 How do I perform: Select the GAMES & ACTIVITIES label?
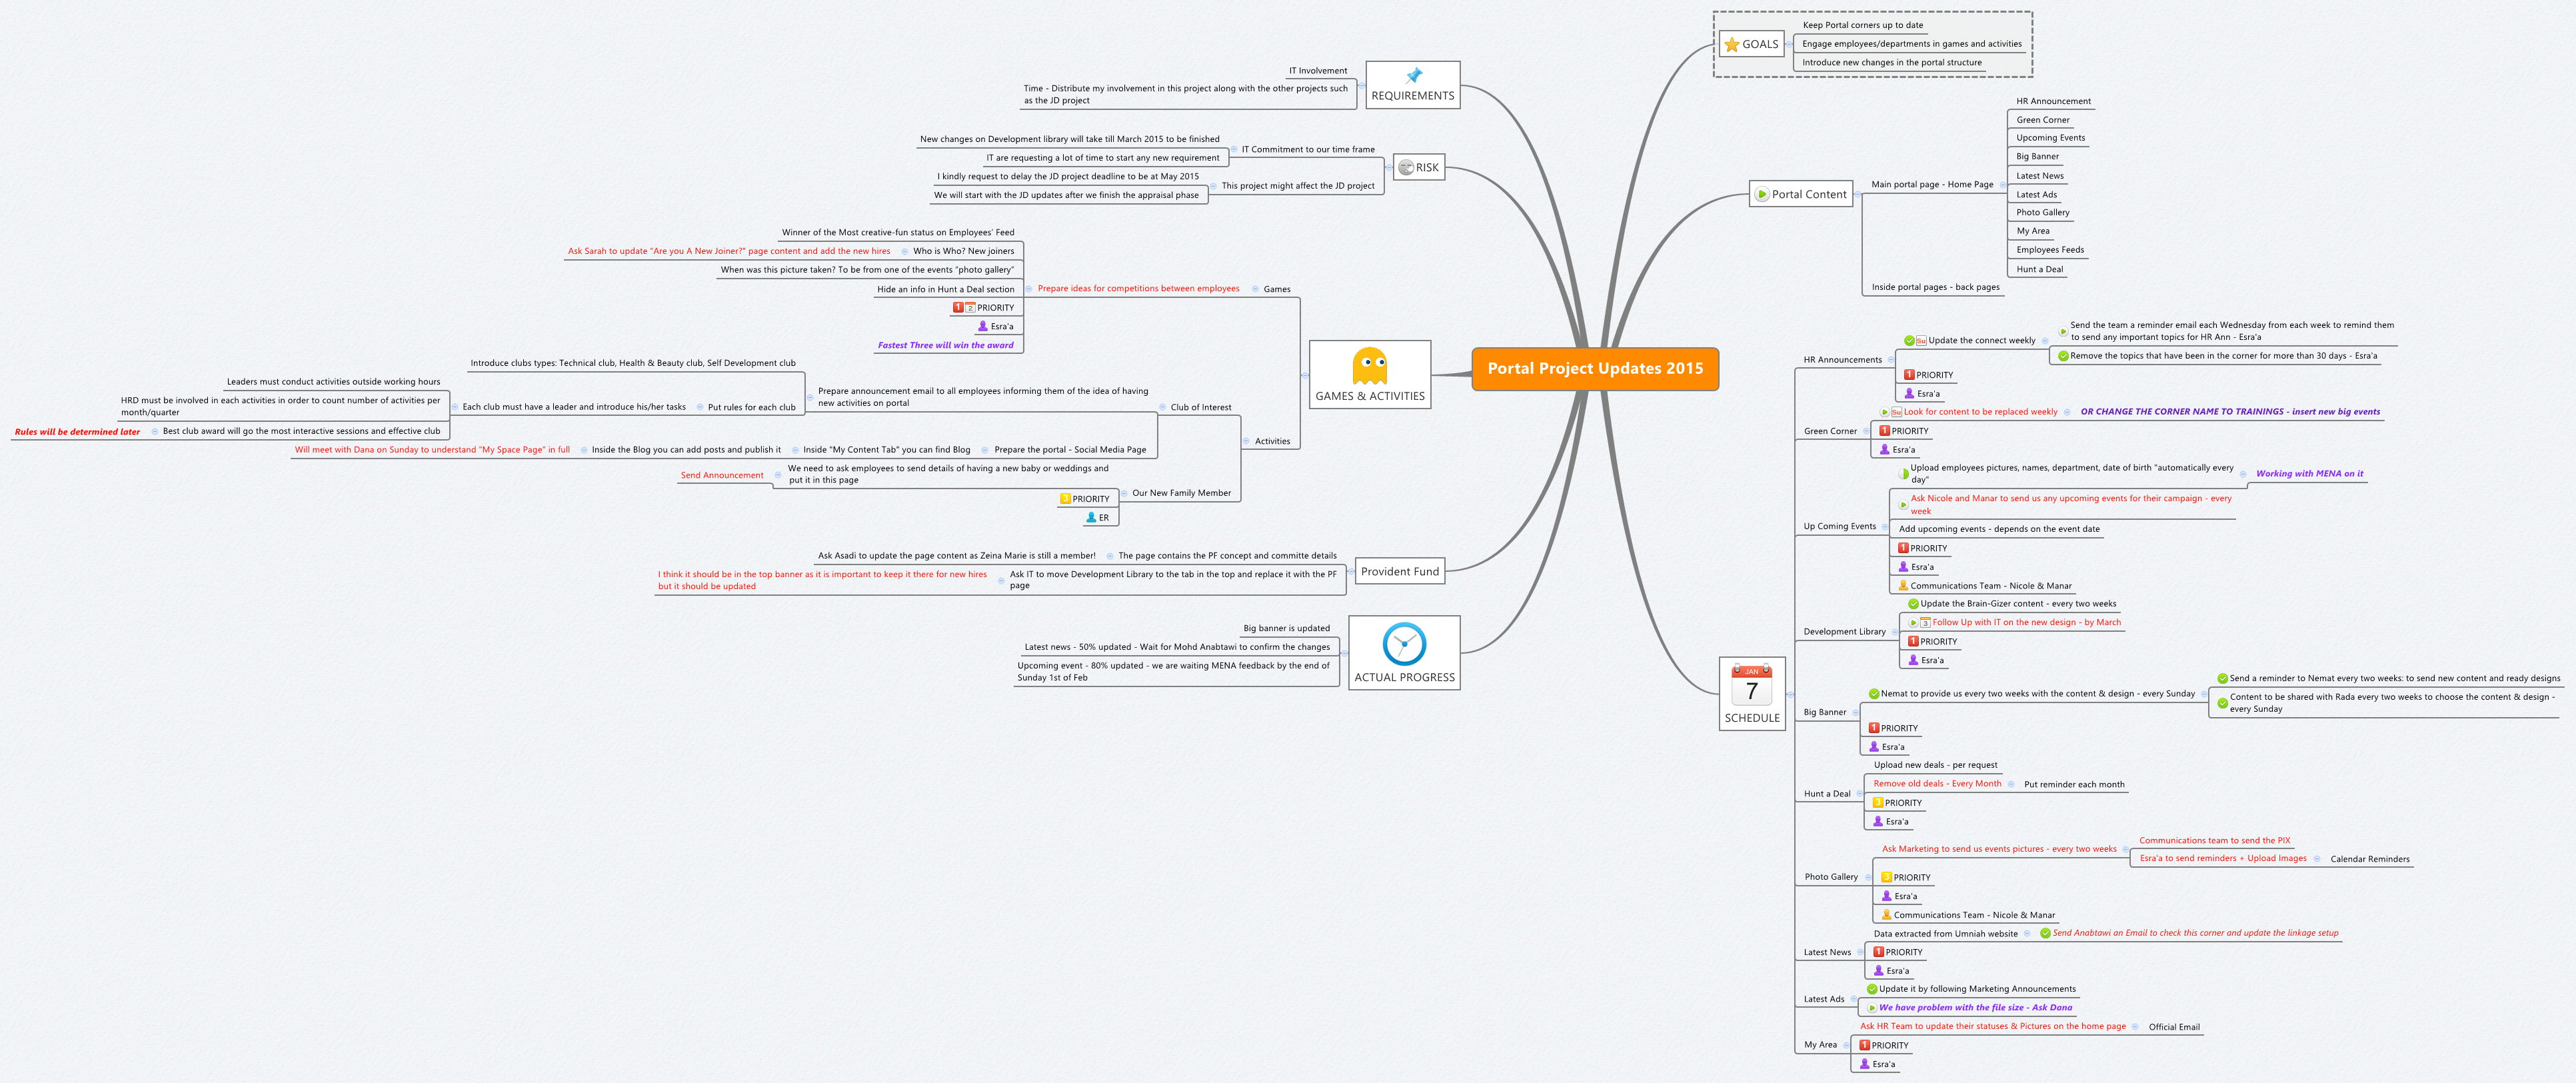1370,397
